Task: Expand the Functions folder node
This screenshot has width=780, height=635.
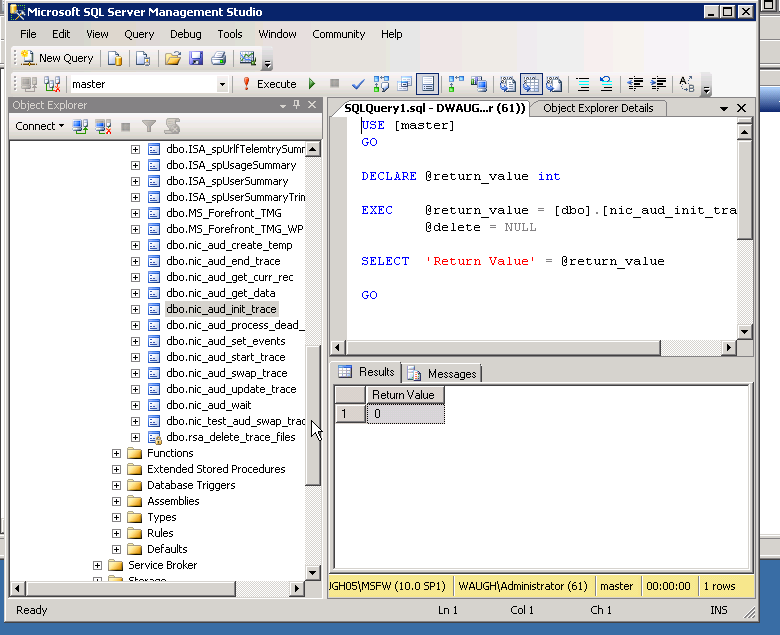Action: click(x=117, y=453)
